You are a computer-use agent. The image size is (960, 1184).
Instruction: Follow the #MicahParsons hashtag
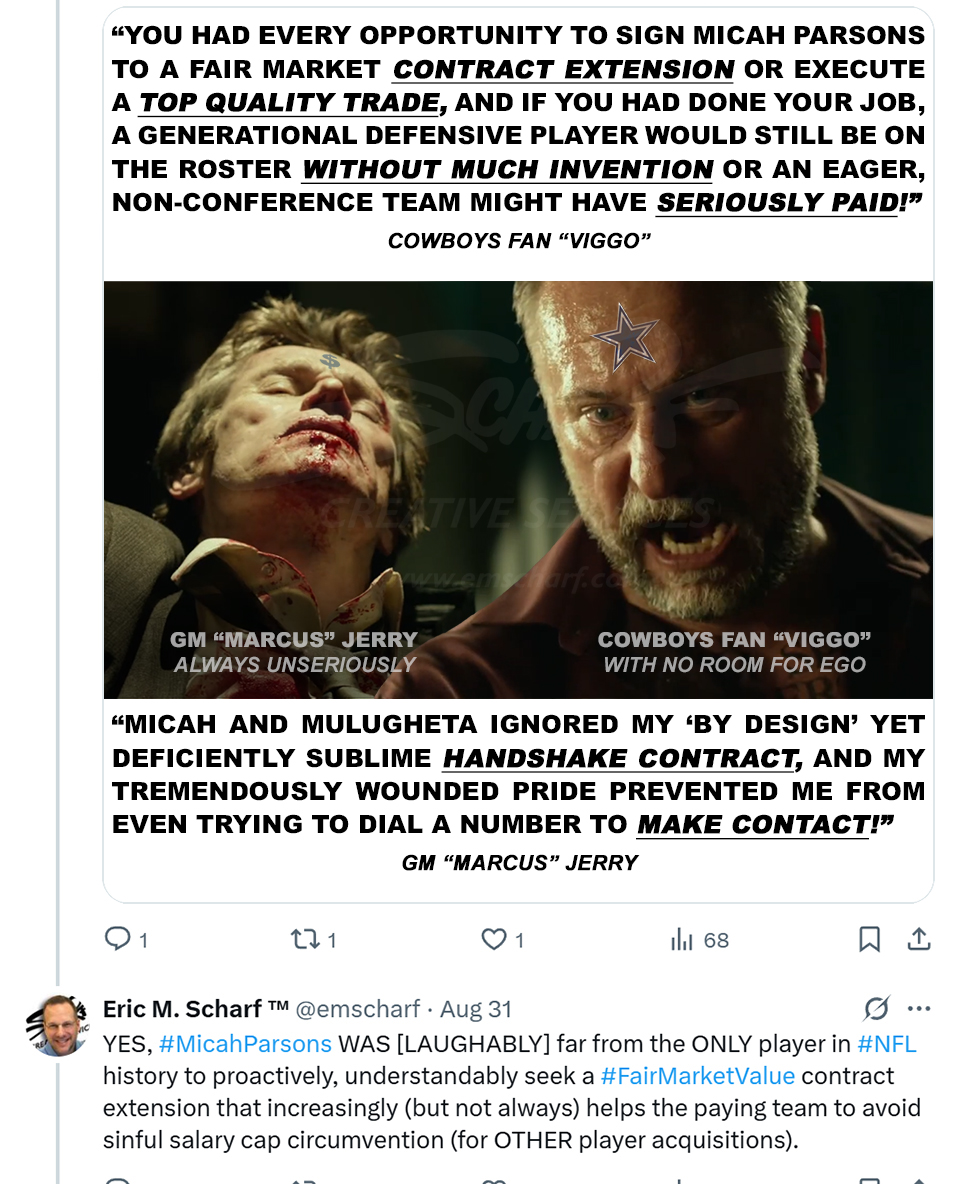(245, 1043)
